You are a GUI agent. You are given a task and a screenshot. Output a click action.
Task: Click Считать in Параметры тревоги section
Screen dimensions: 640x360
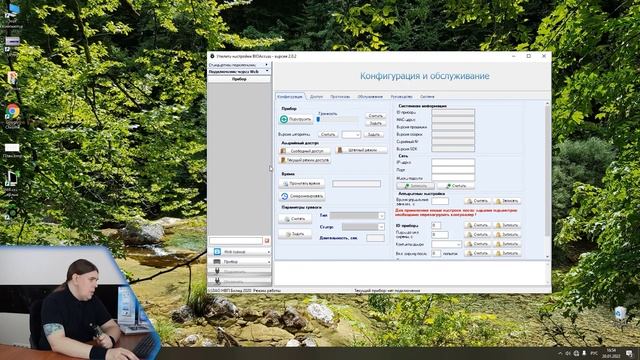[295, 219]
